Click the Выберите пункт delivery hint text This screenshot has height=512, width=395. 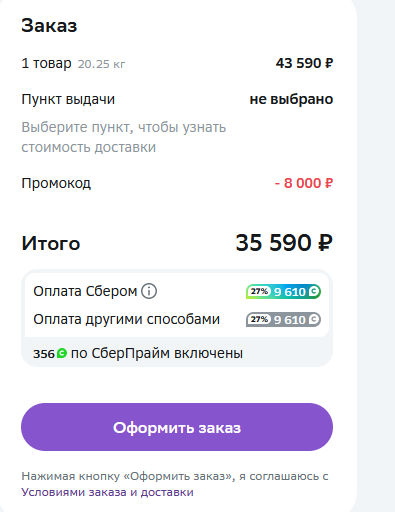[x=124, y=137]
